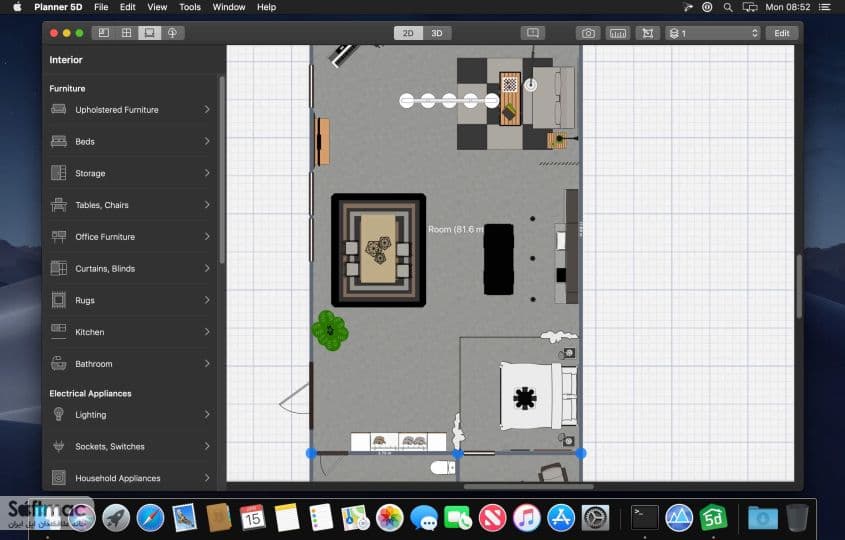845x540 pixels.
Task: Open Office Furniture category
Action: coord(130,237)
